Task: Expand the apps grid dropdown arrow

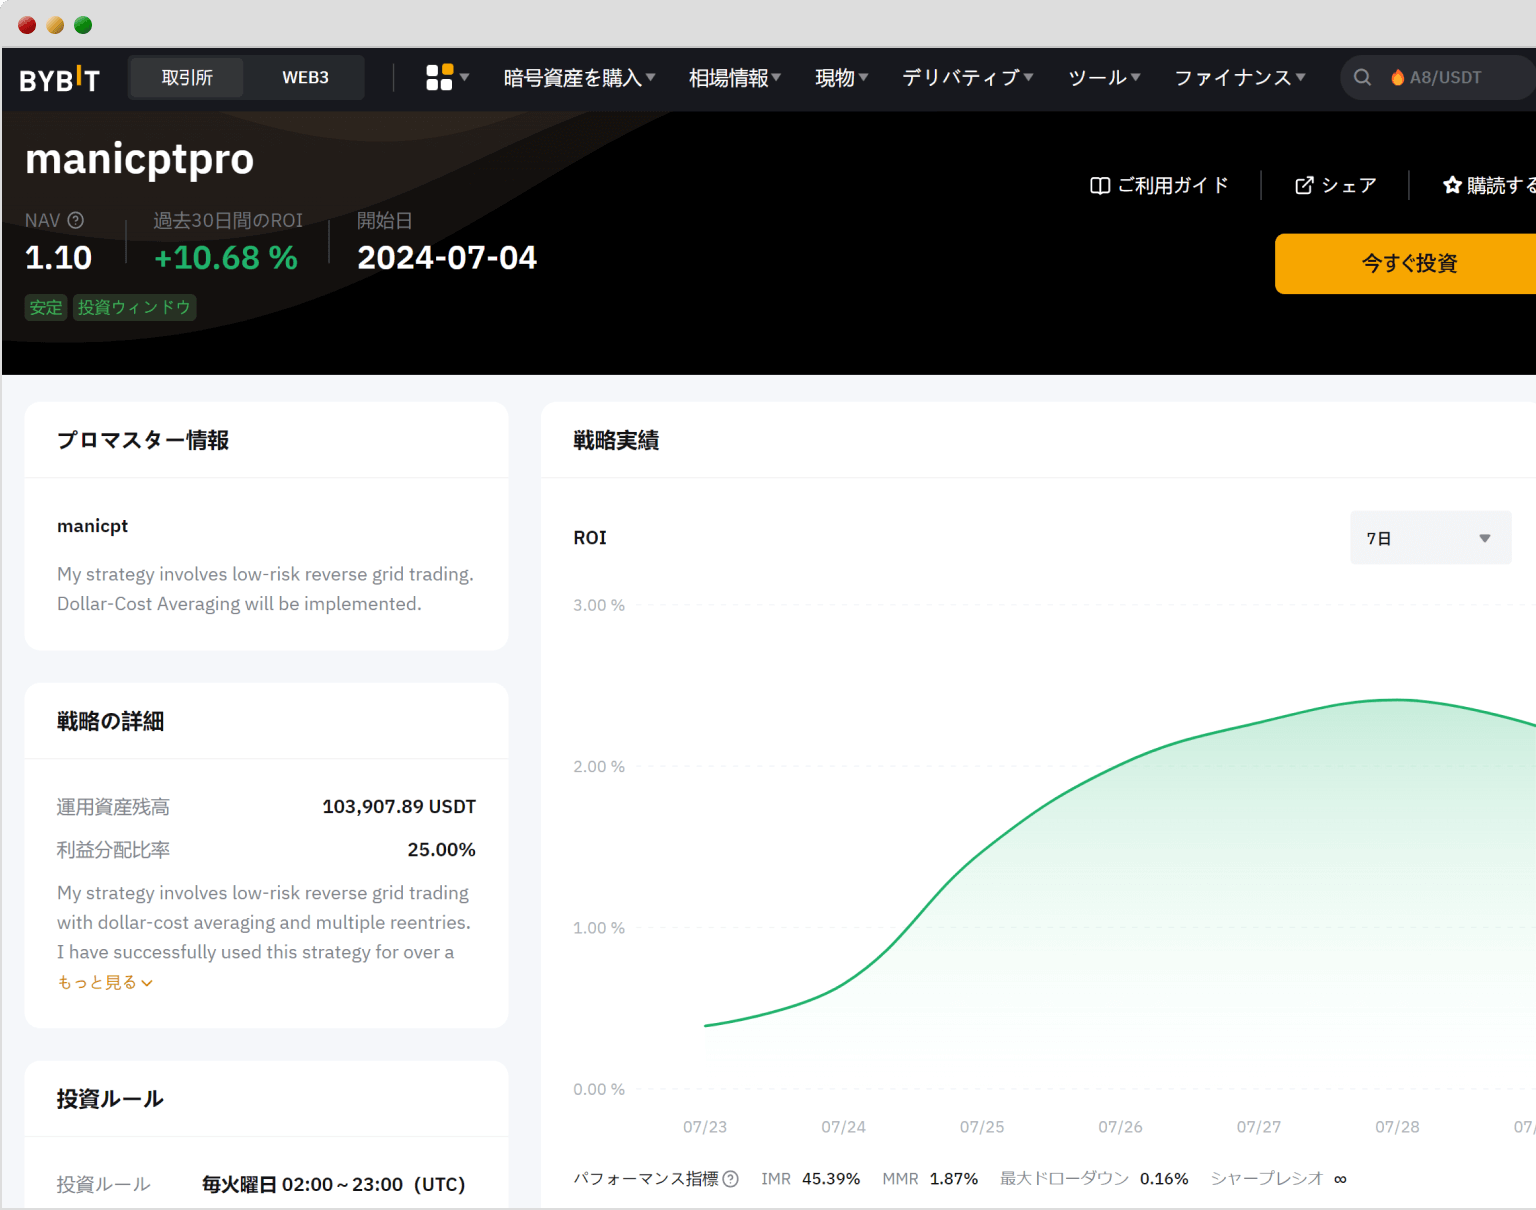Action: coord(464,77)
